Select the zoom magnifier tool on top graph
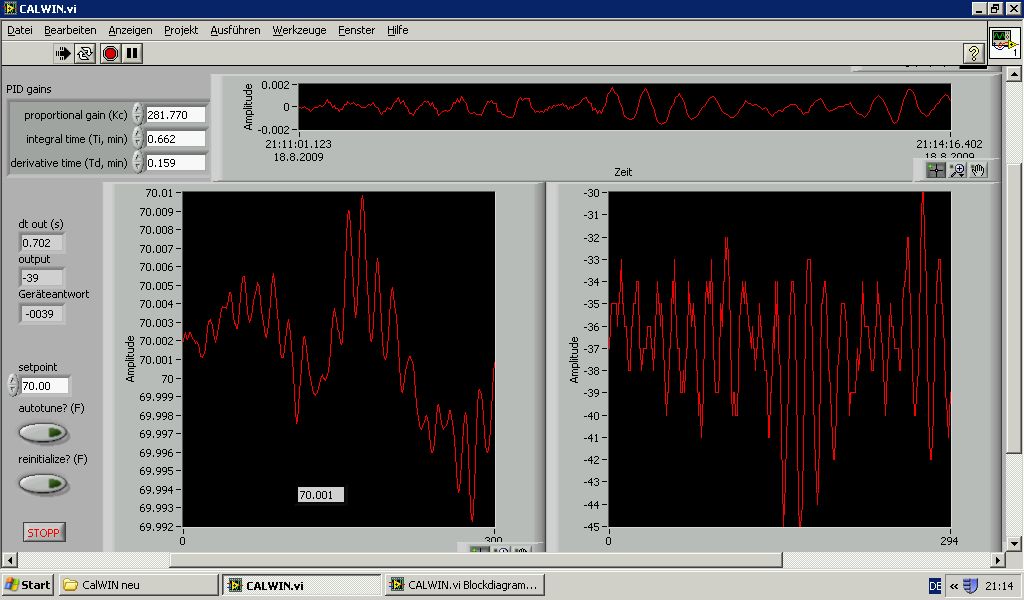The image size is (1024, 600). coord(957,170)
